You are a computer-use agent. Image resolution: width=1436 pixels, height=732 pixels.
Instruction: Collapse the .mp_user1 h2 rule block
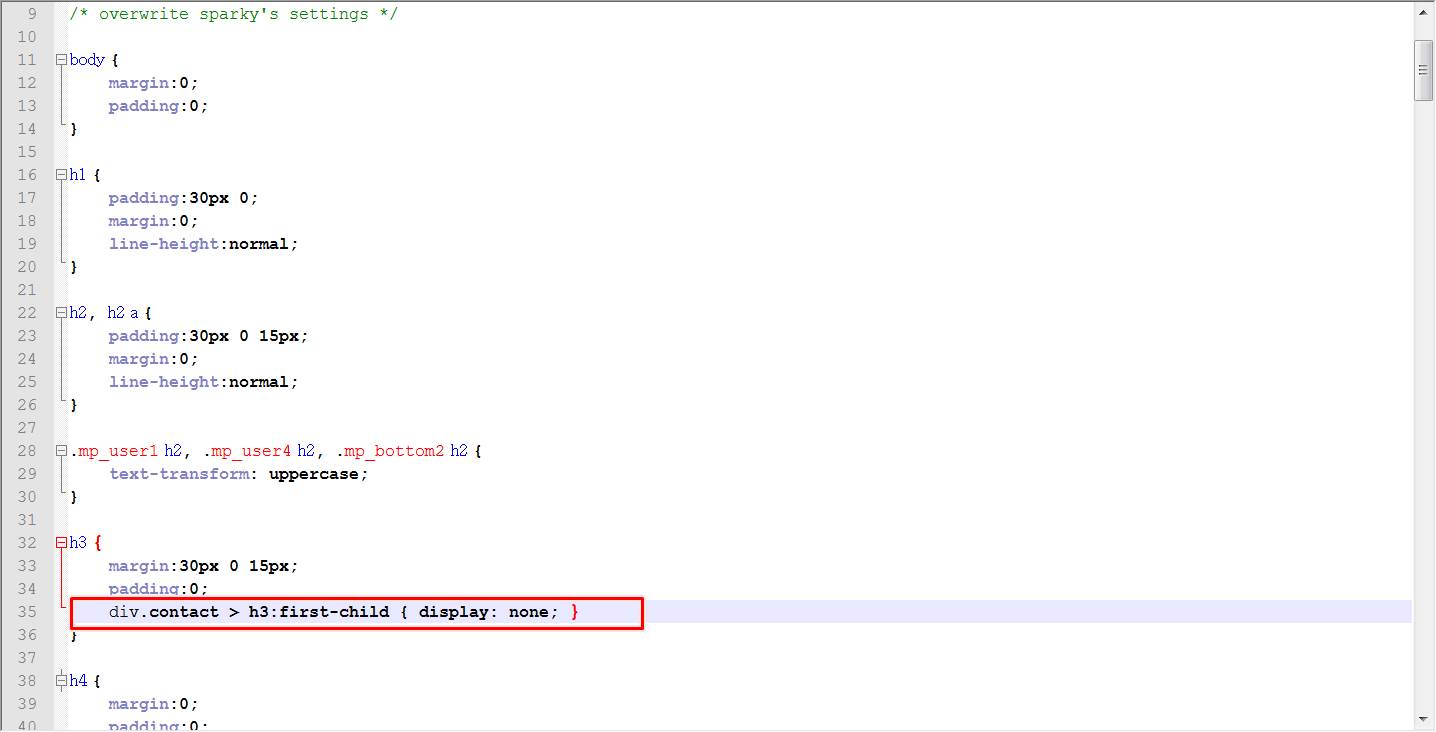pos(61,451)
